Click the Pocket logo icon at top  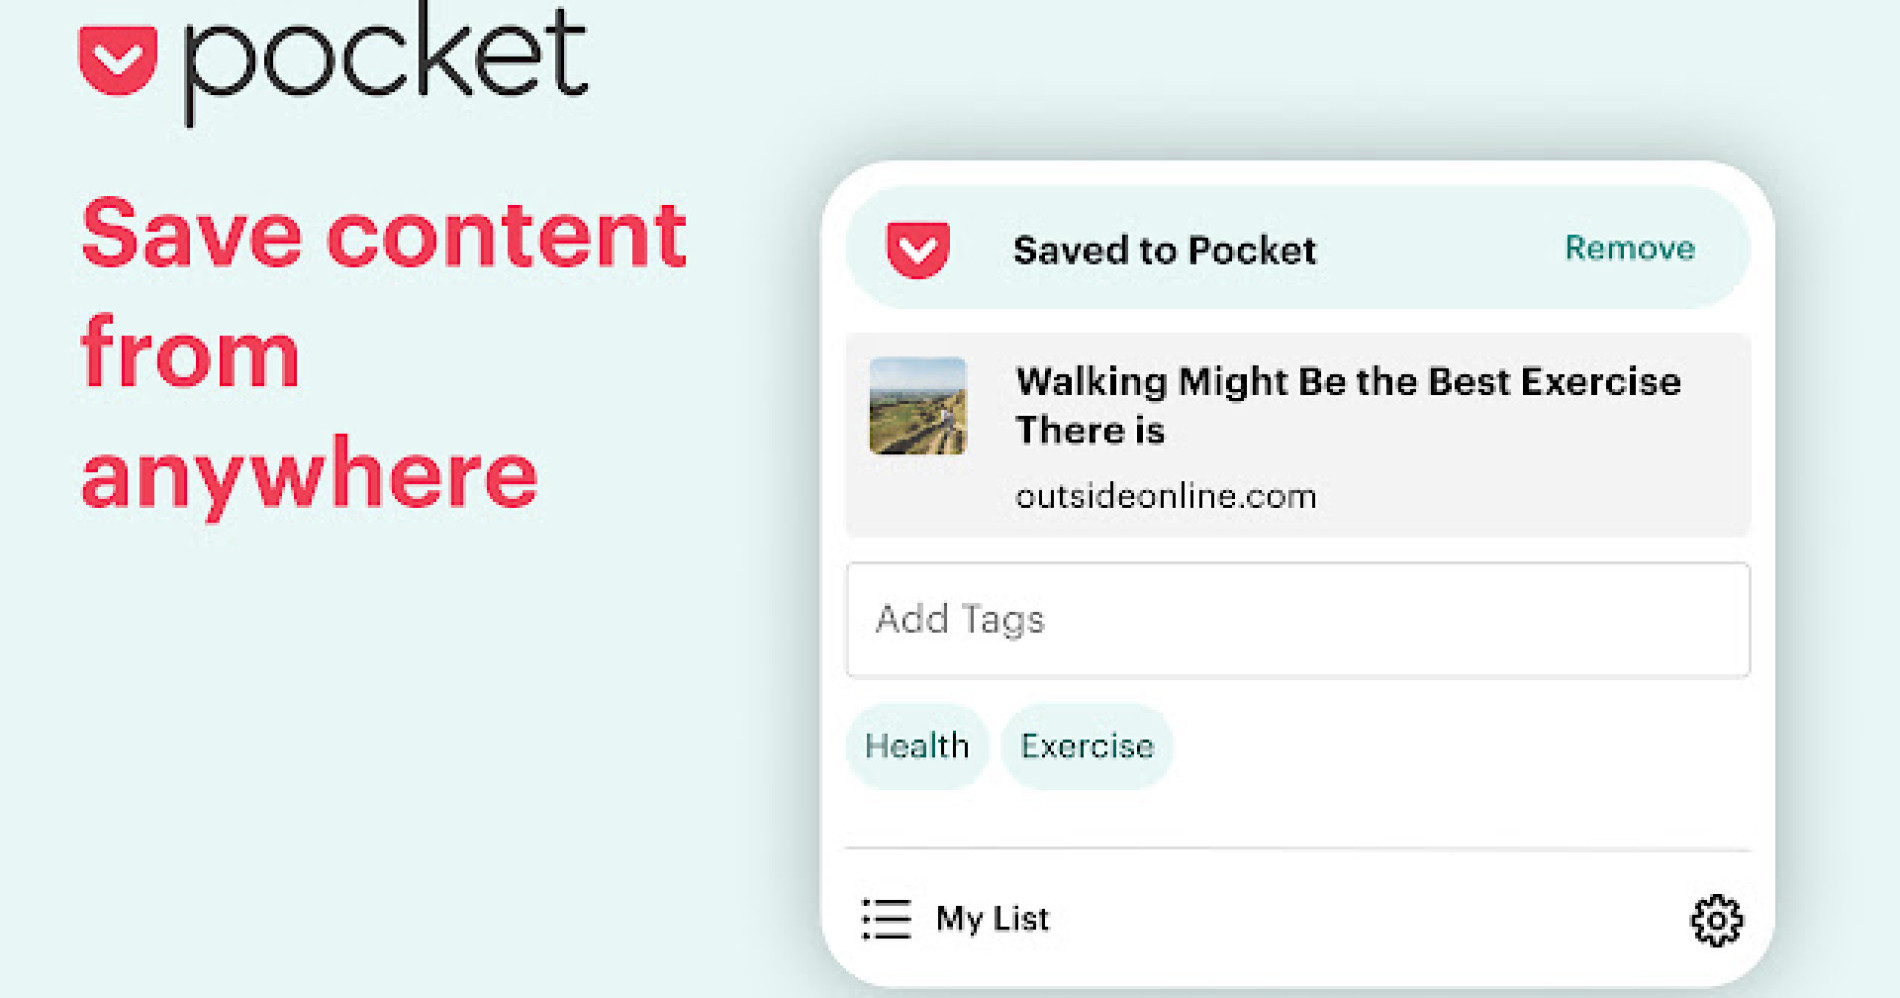(118, 60)
